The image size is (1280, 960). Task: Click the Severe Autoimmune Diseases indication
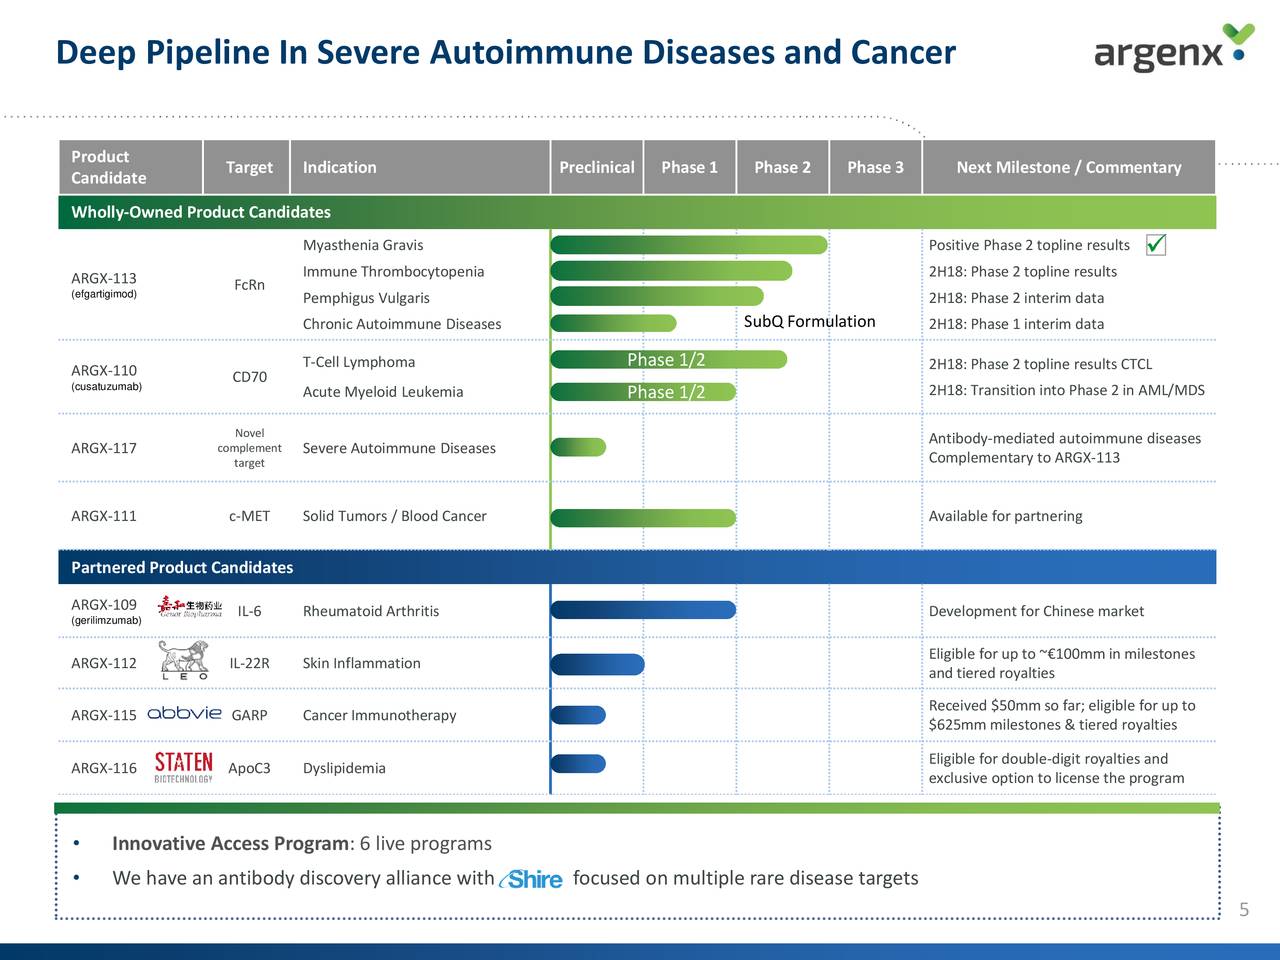(x=399, y=448)
